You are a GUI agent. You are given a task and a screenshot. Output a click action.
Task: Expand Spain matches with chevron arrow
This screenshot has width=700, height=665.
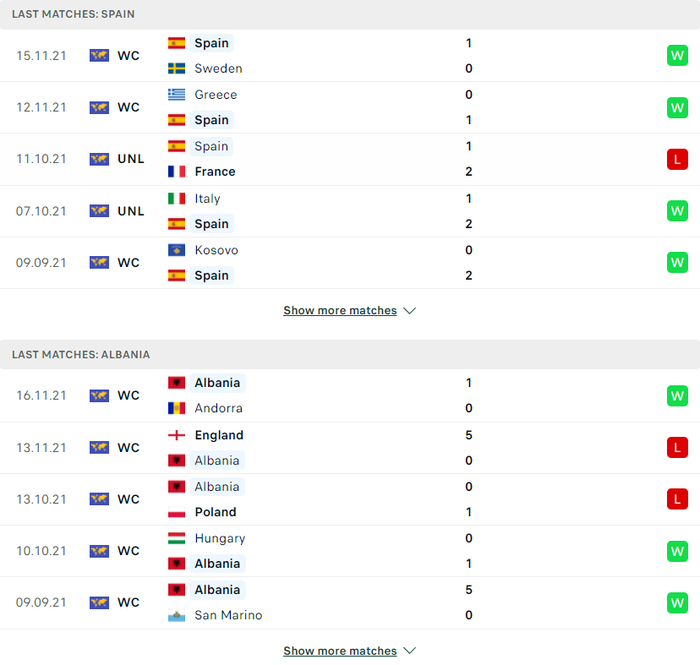409,311
